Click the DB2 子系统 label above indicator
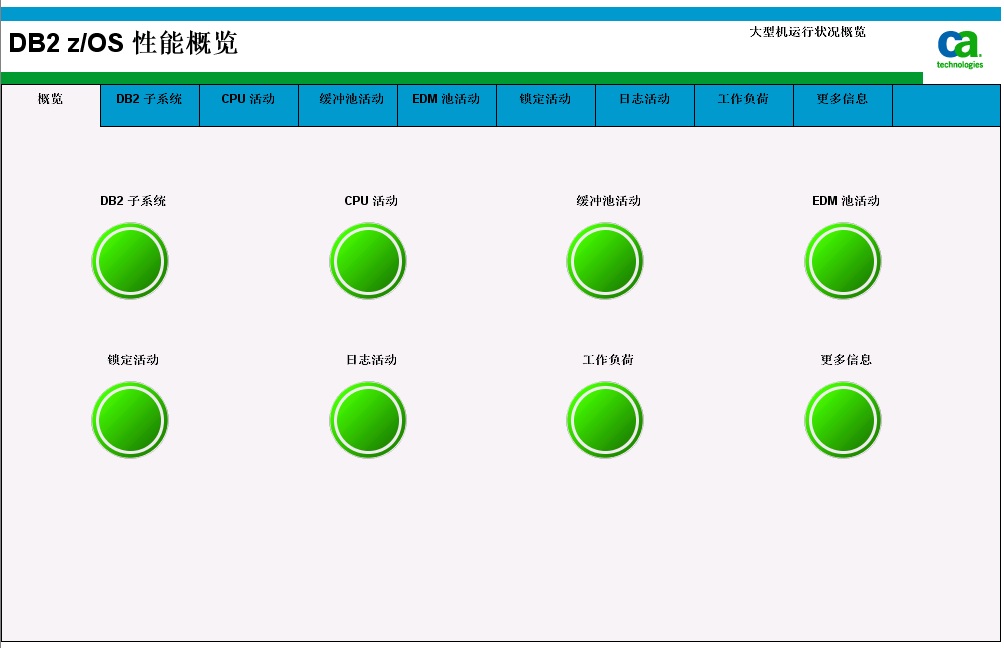 point(133,200)
